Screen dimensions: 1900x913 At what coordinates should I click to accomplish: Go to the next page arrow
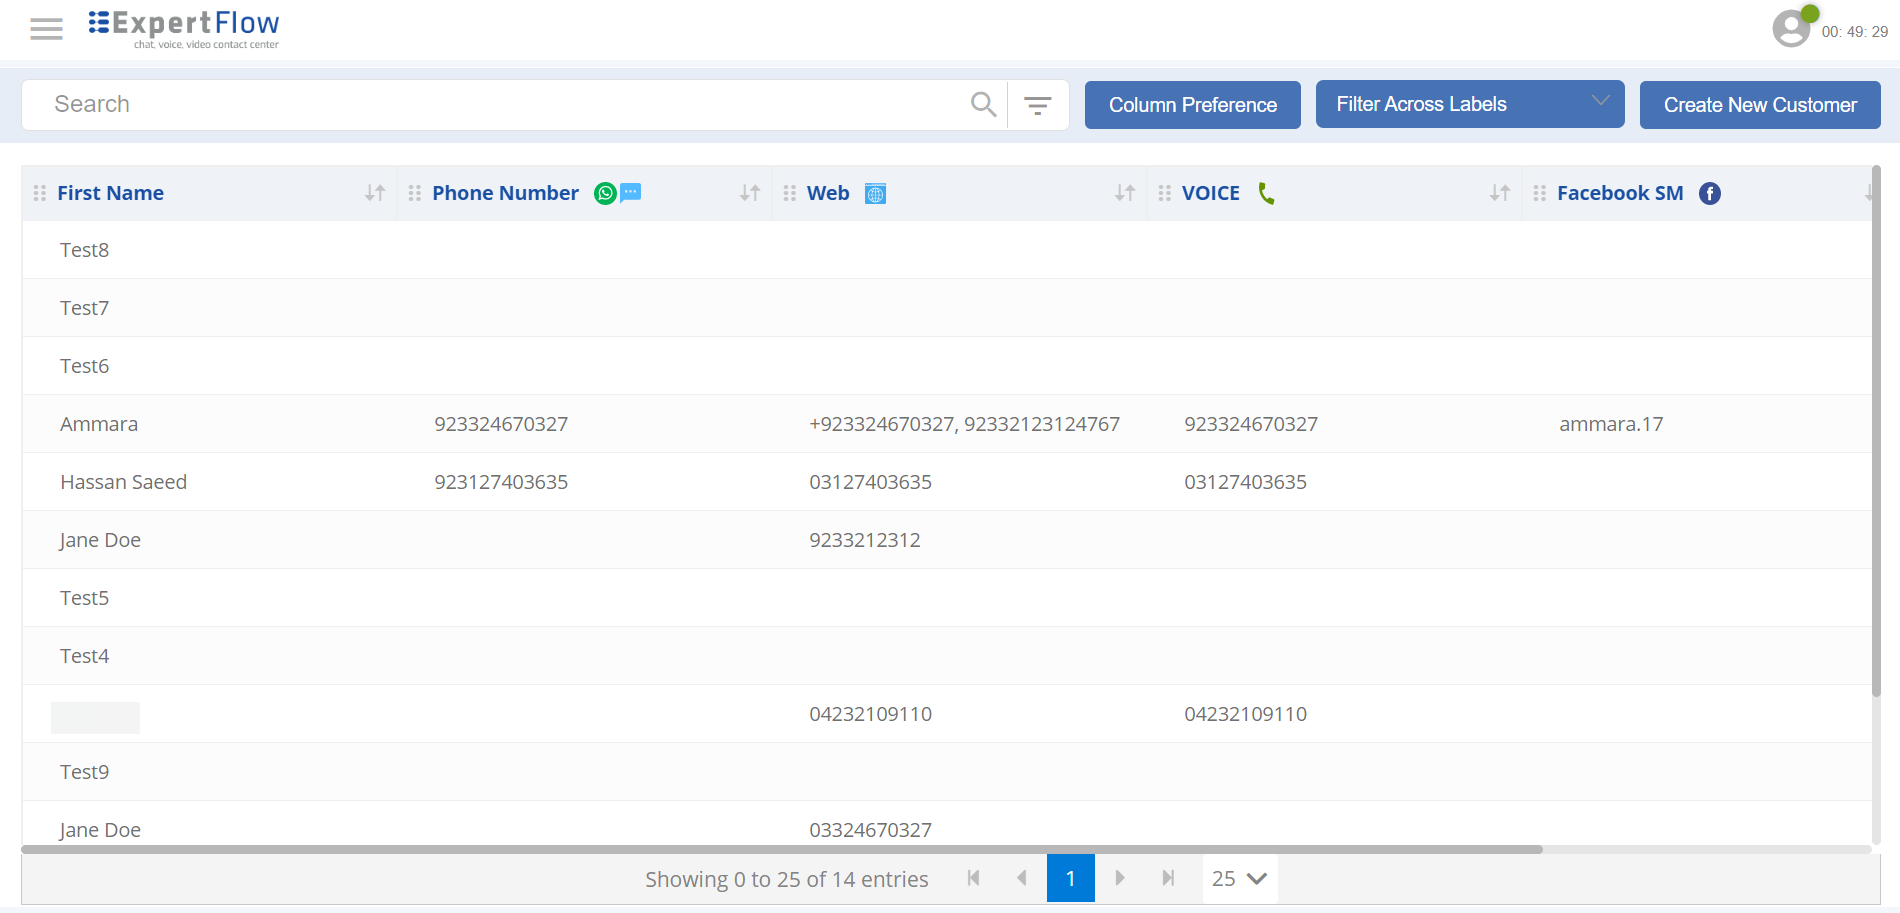click(1119, 878)
